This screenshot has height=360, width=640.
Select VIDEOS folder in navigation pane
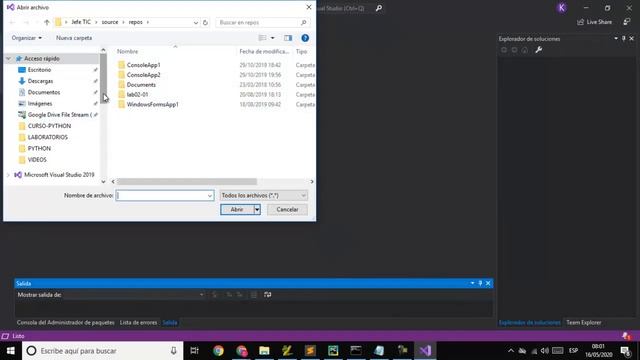pyautogui.click(x=37, y=160)
